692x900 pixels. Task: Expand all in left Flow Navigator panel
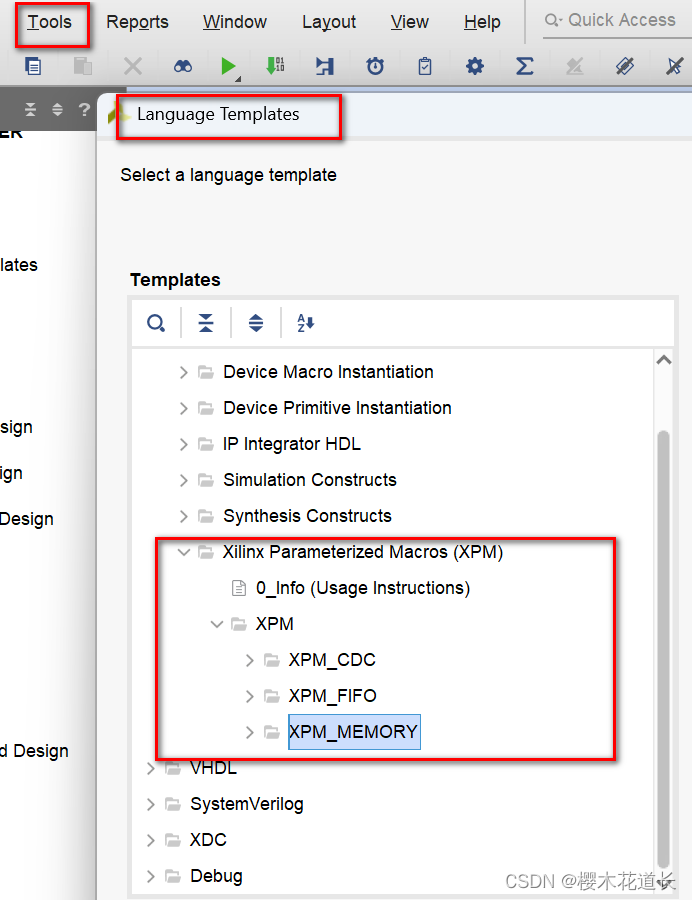click(x=57, y=109)
